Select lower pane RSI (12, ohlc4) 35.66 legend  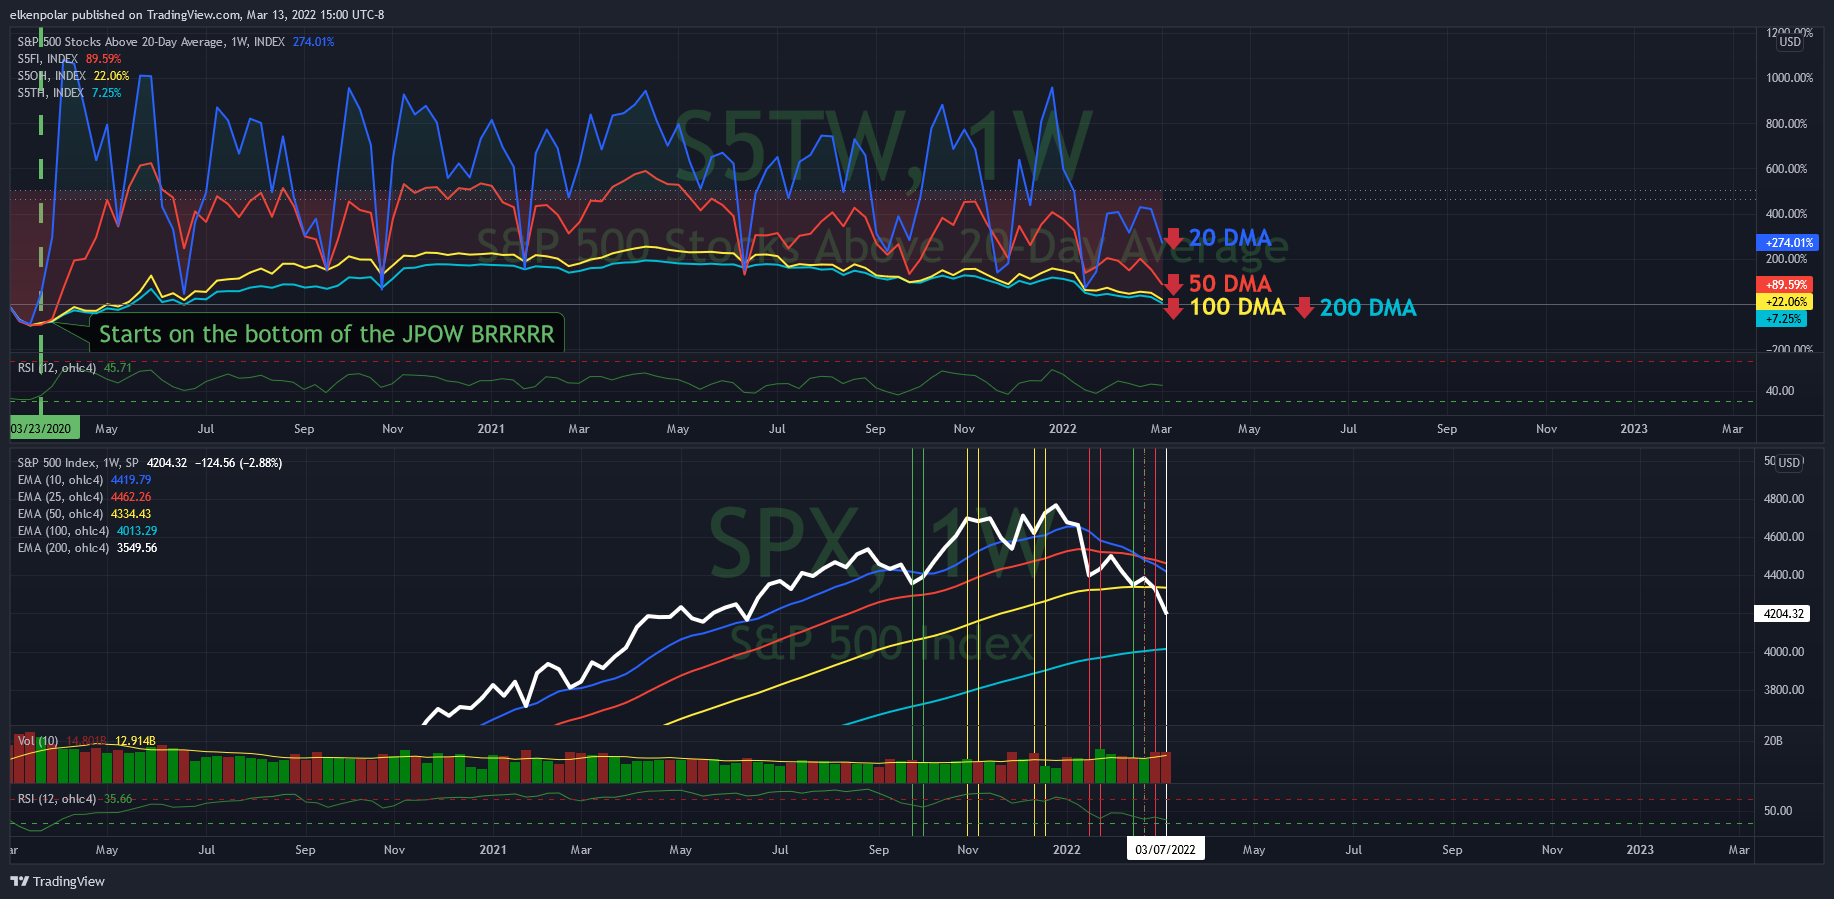click(x=75, y=799)
